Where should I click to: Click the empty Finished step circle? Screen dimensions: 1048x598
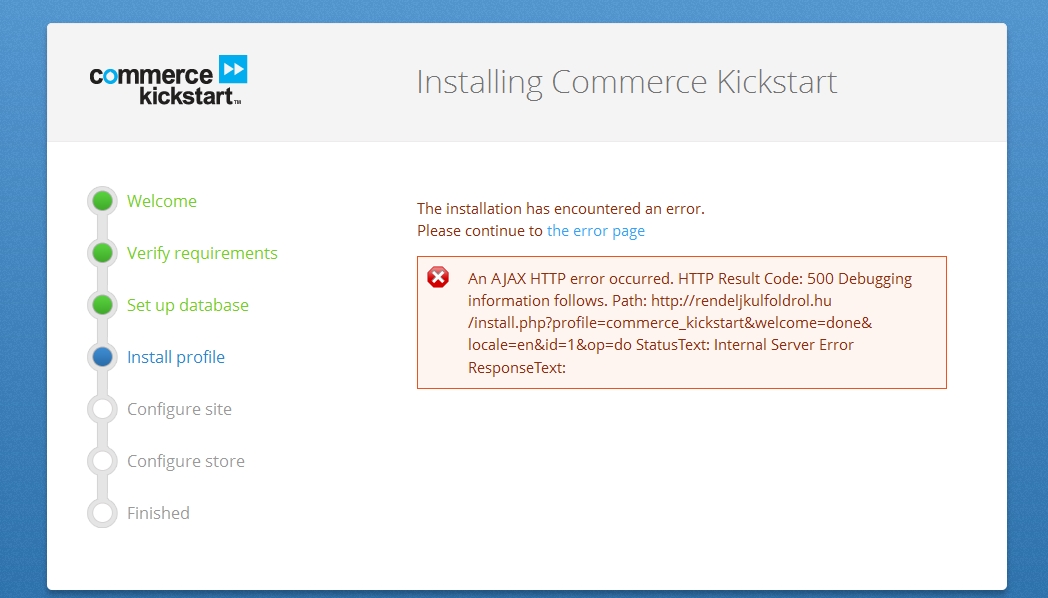[102, 513]
